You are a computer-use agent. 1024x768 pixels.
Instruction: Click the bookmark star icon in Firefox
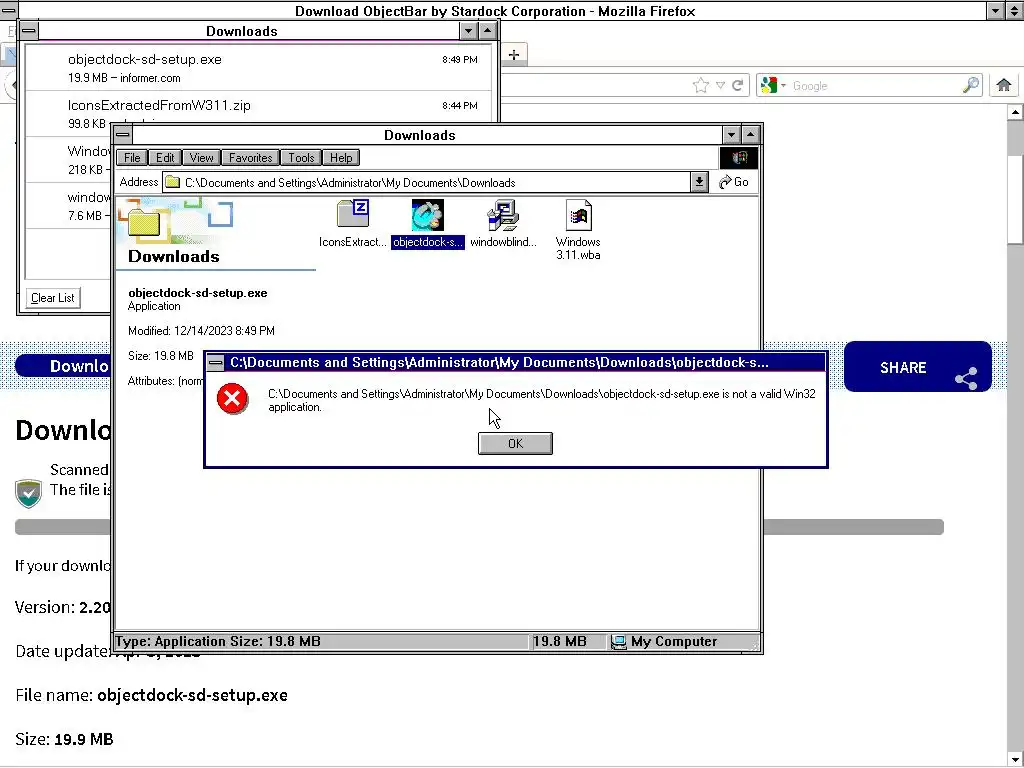[701, 86]
